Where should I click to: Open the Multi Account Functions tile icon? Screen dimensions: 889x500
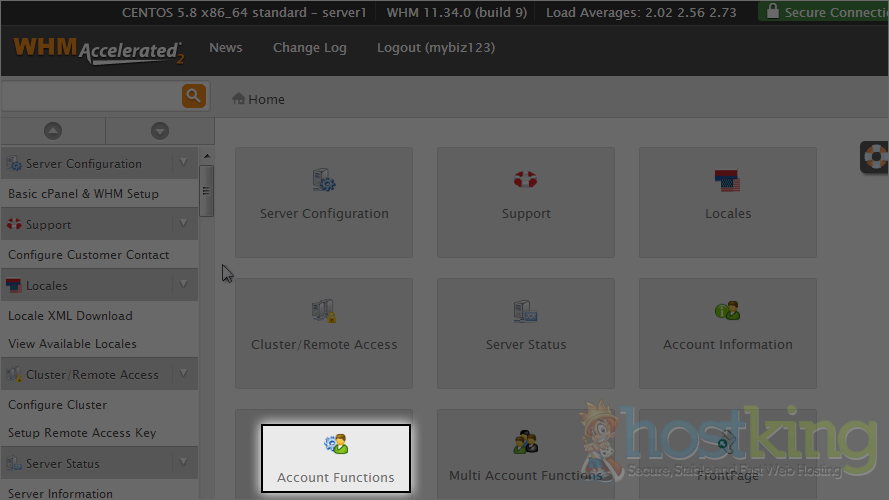[526, 442]
